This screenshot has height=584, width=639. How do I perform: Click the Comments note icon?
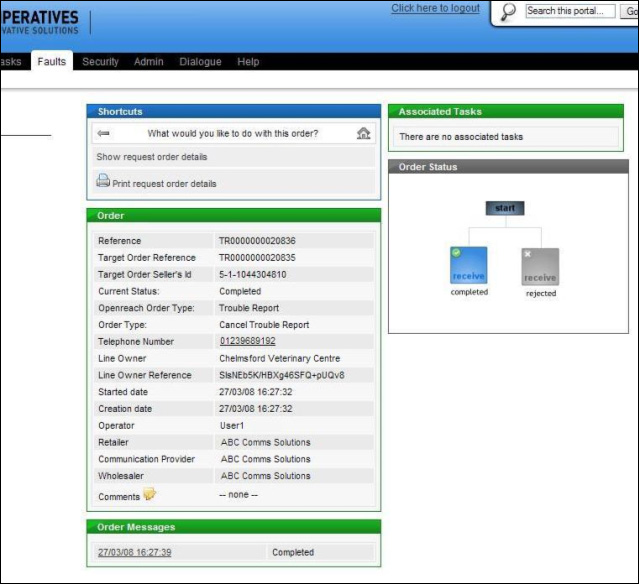150,494
